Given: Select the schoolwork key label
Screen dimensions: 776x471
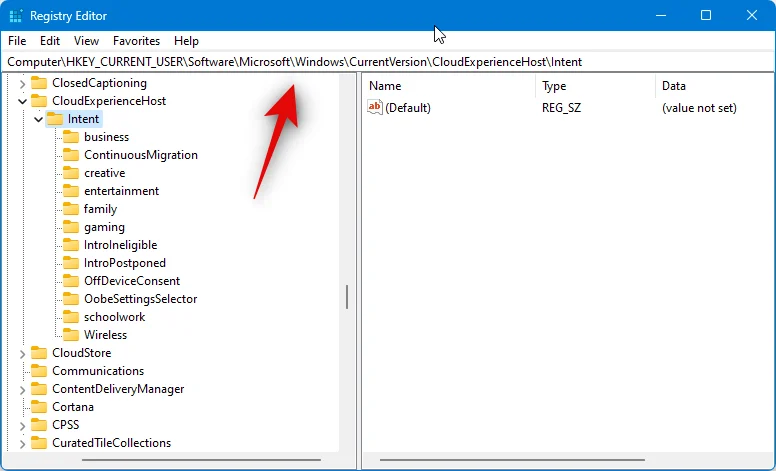Looking at the screenshot, I should [115, 317].
